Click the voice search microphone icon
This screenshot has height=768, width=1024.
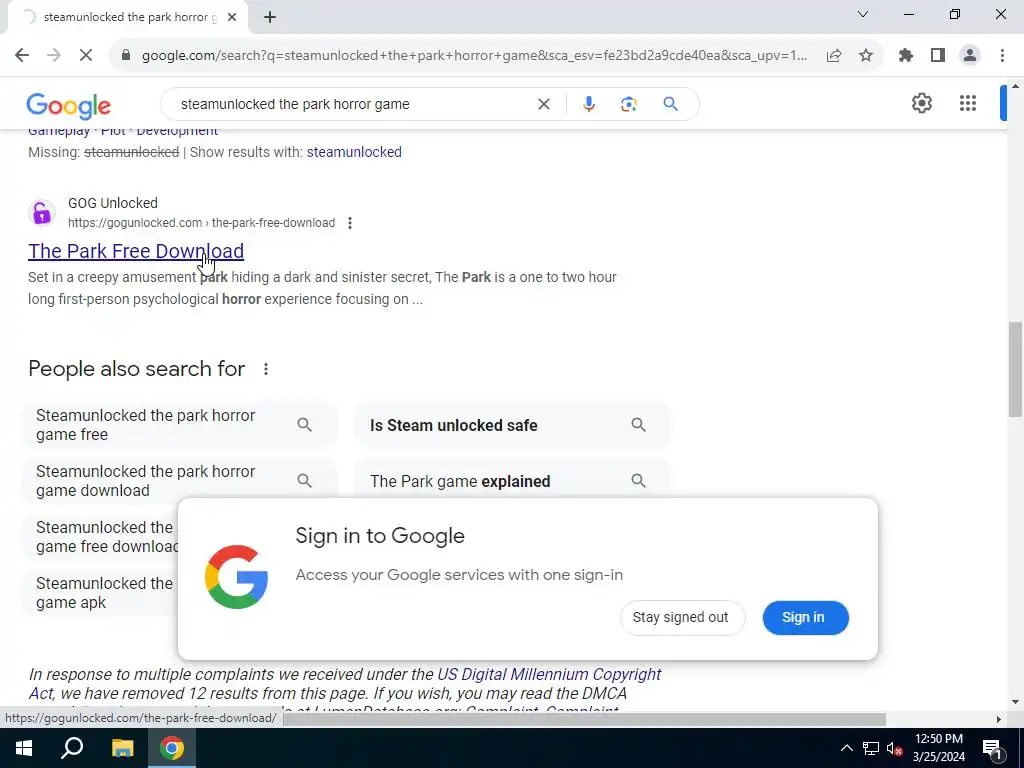click(588, 104)
